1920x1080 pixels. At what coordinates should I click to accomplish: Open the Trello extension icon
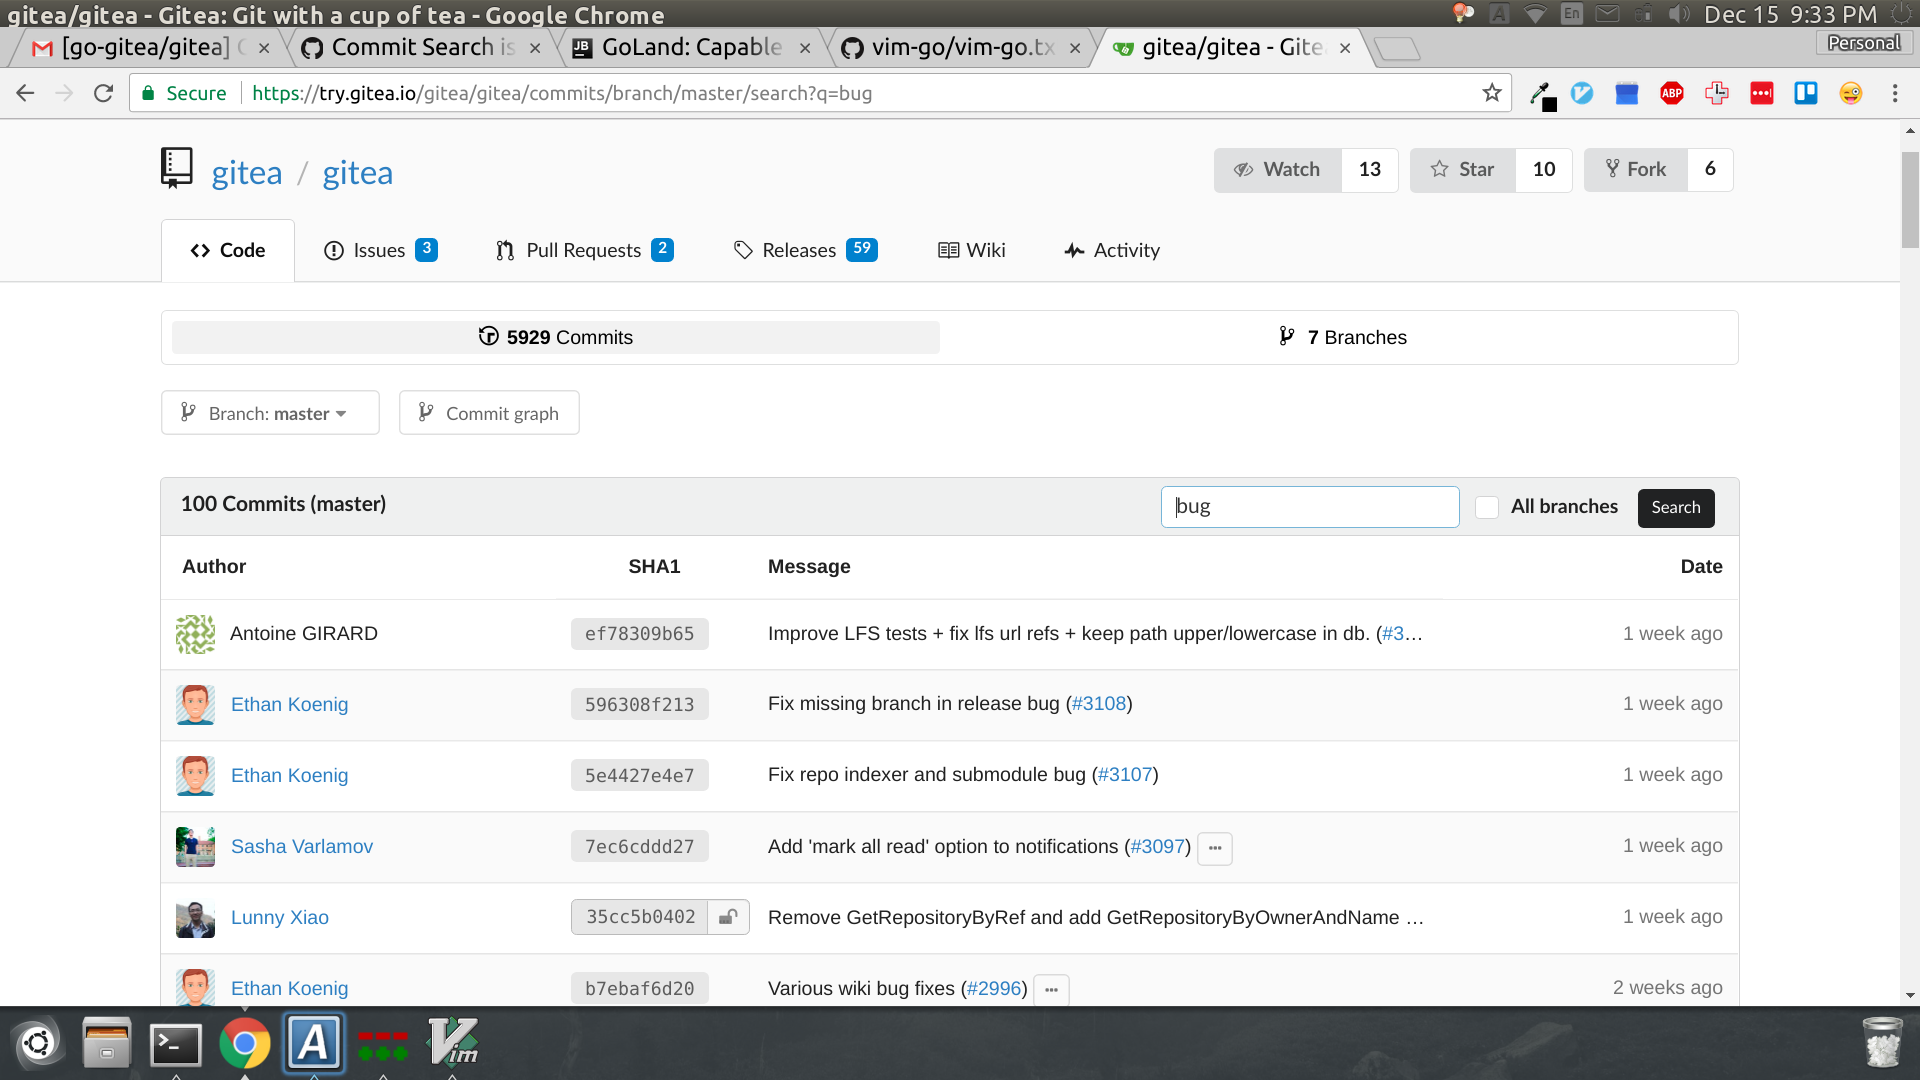point(1806,93)
